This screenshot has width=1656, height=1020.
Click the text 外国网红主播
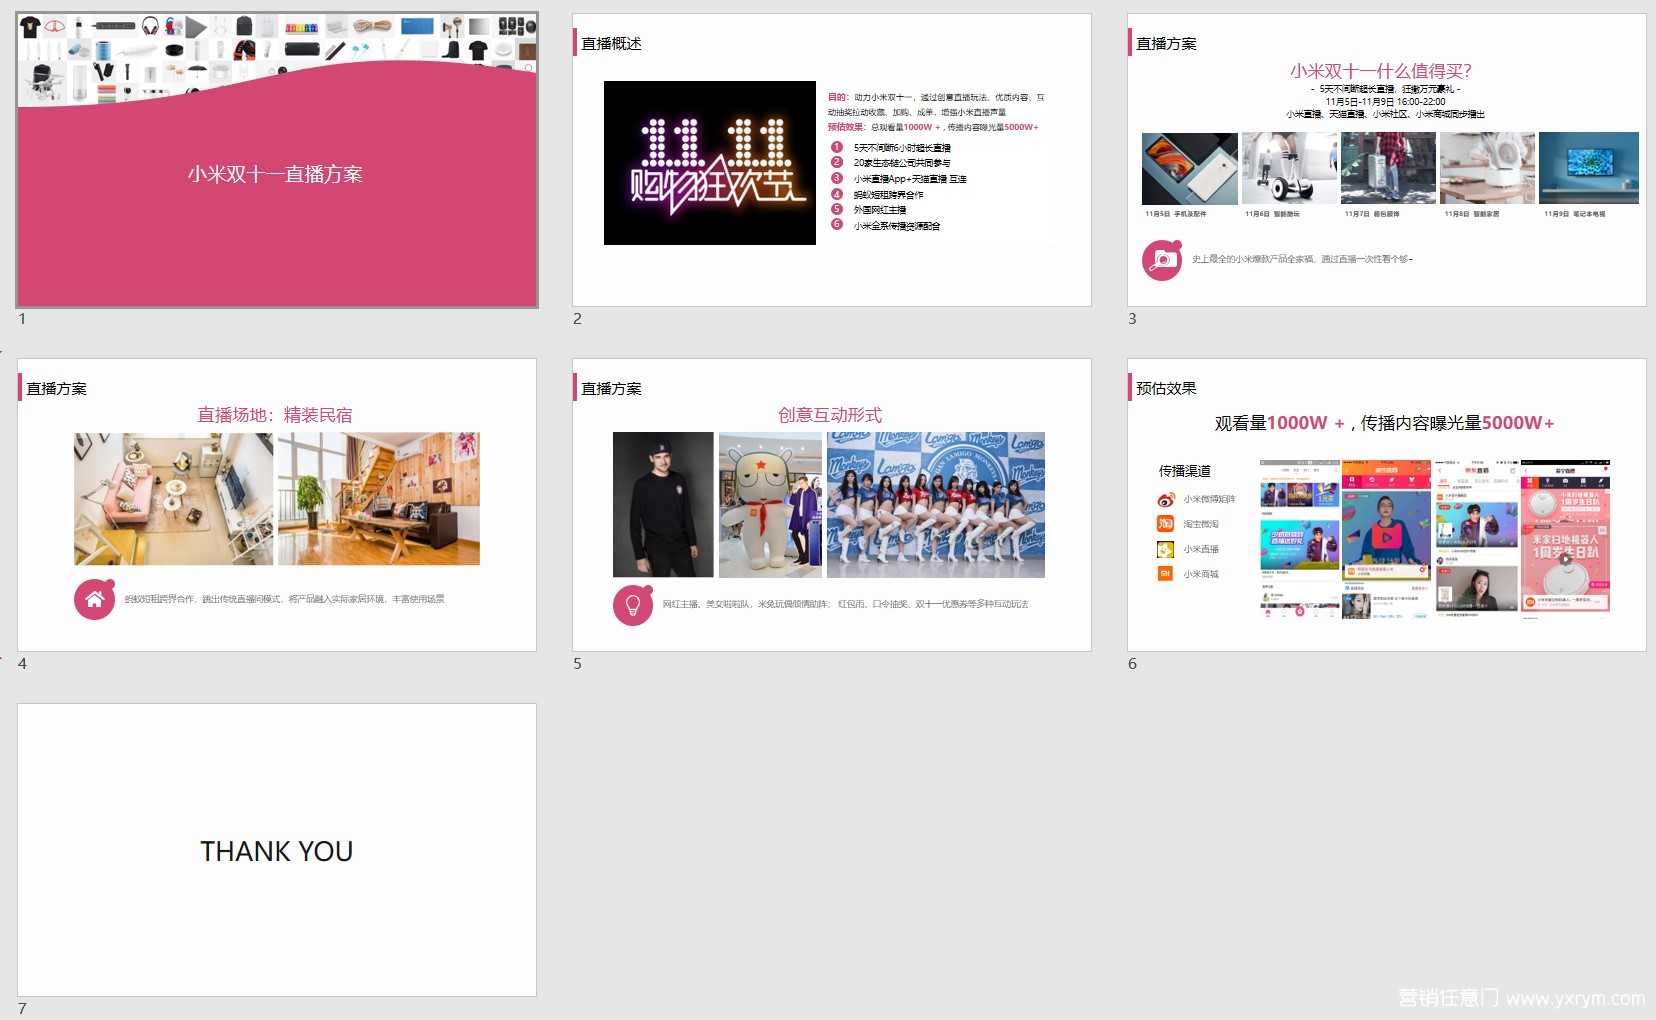pos(880,210)
